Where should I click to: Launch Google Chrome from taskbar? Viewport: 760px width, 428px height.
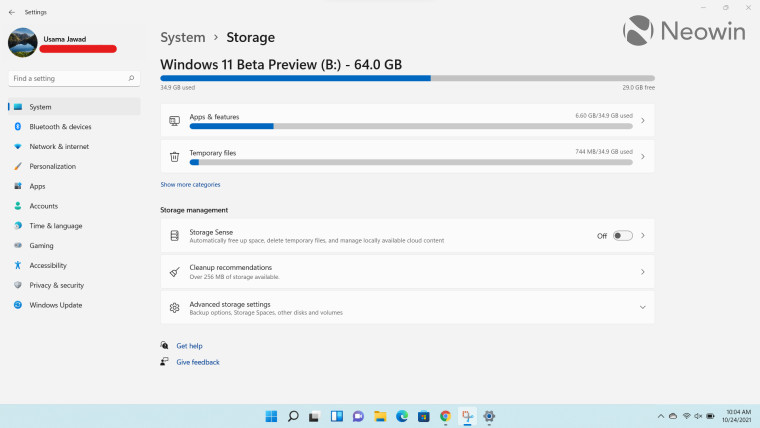[445, 416]
